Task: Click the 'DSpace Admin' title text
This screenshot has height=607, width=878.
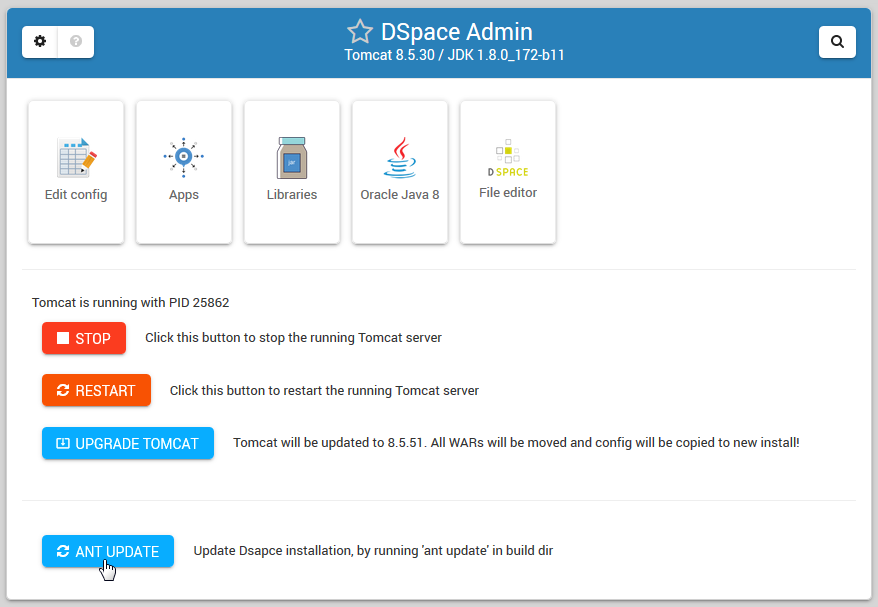Action: 456,32
